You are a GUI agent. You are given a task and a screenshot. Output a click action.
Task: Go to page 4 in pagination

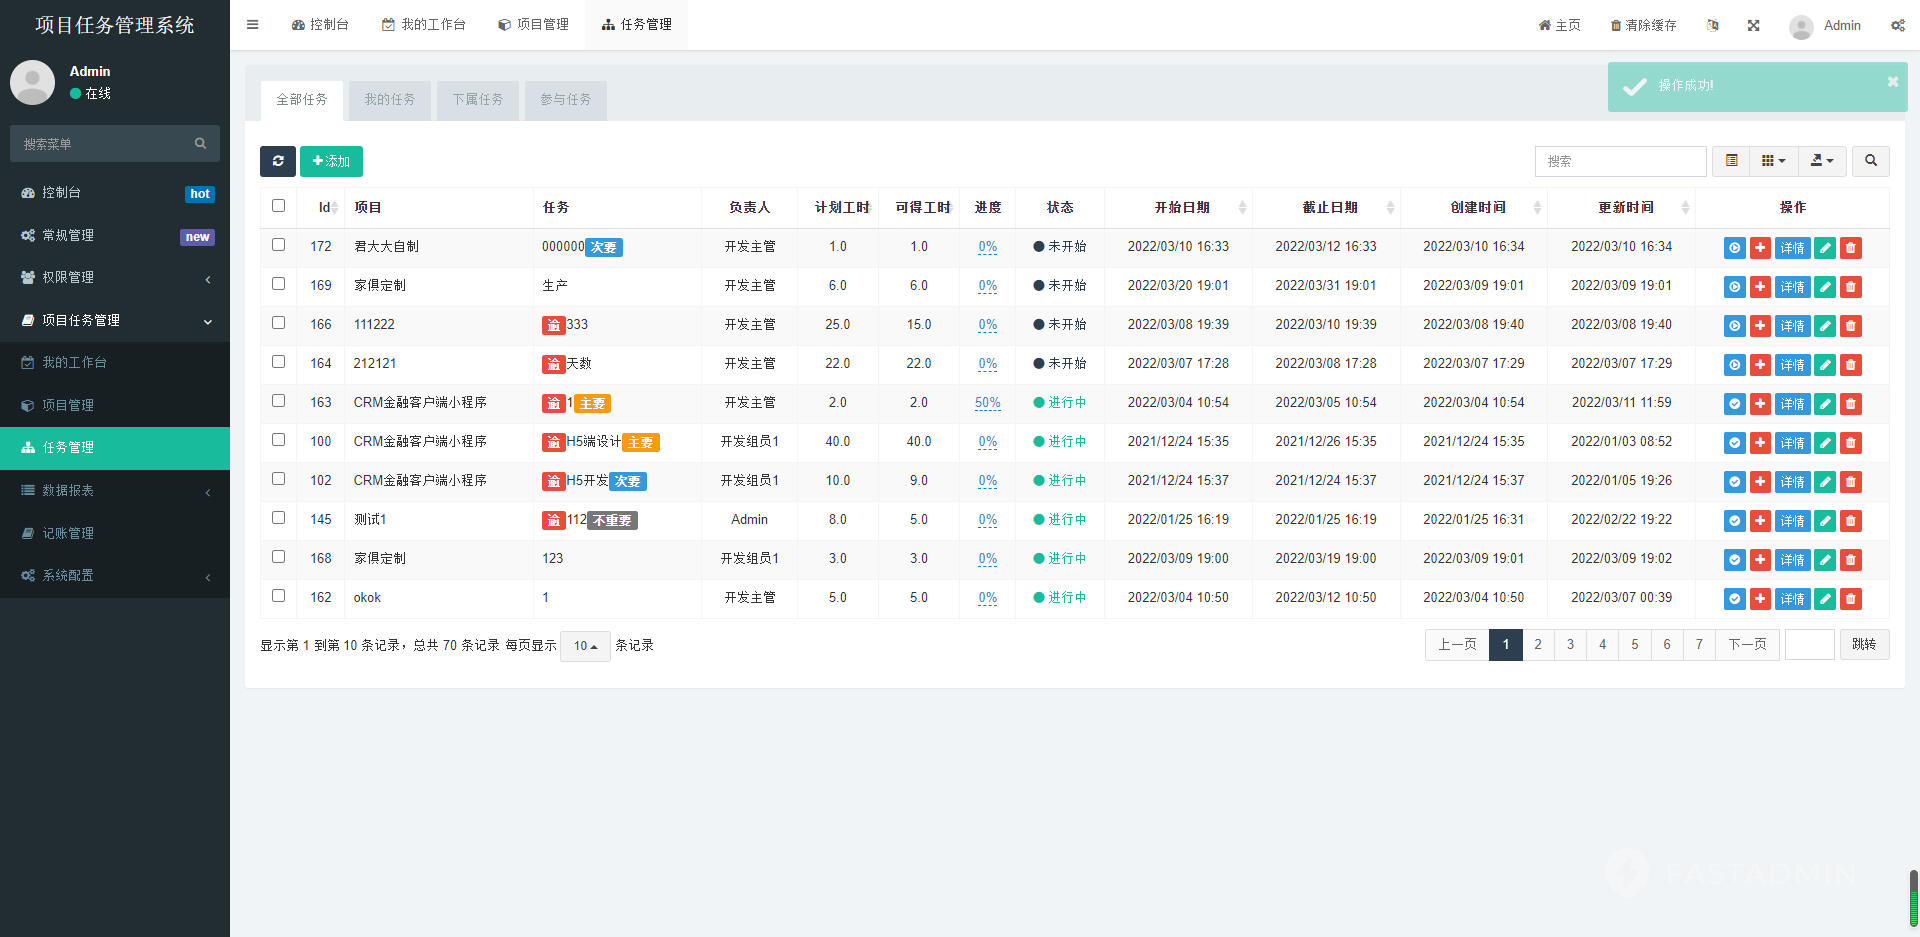1602,645
